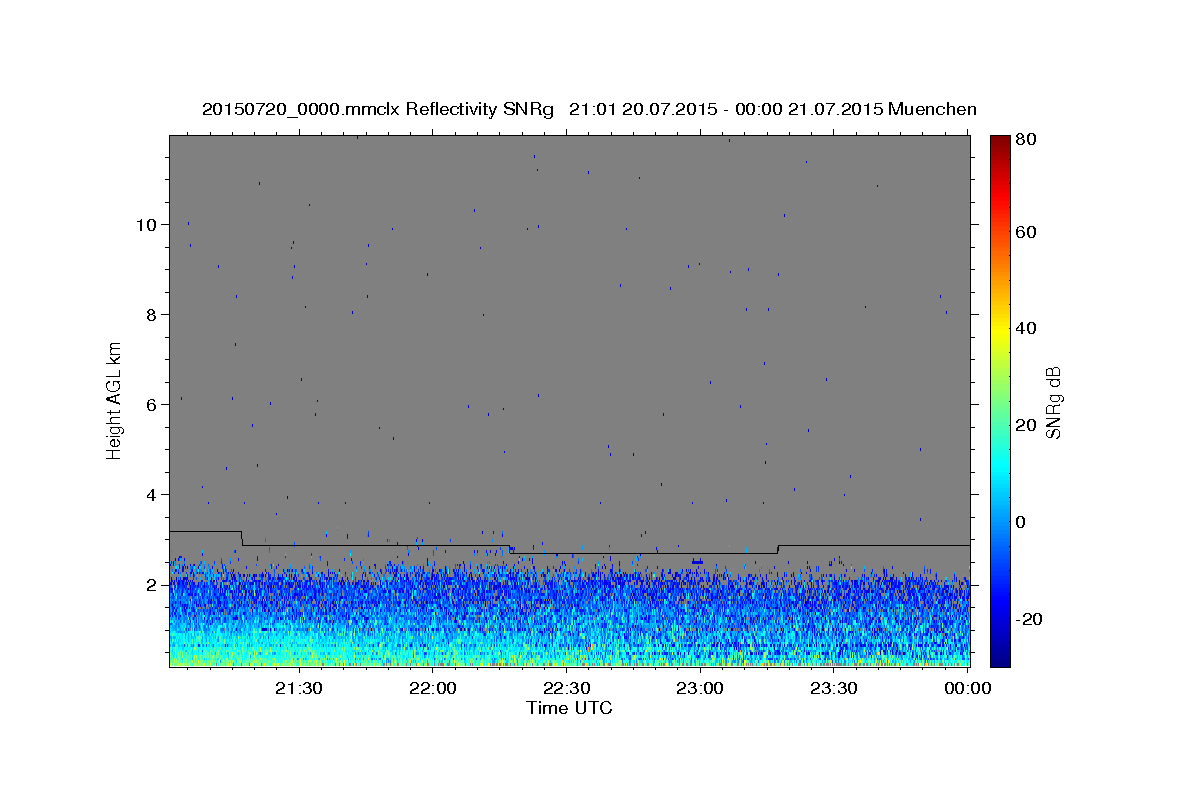
Task: Click the 'Time UTC' axis label
Action: click(569, 708)
